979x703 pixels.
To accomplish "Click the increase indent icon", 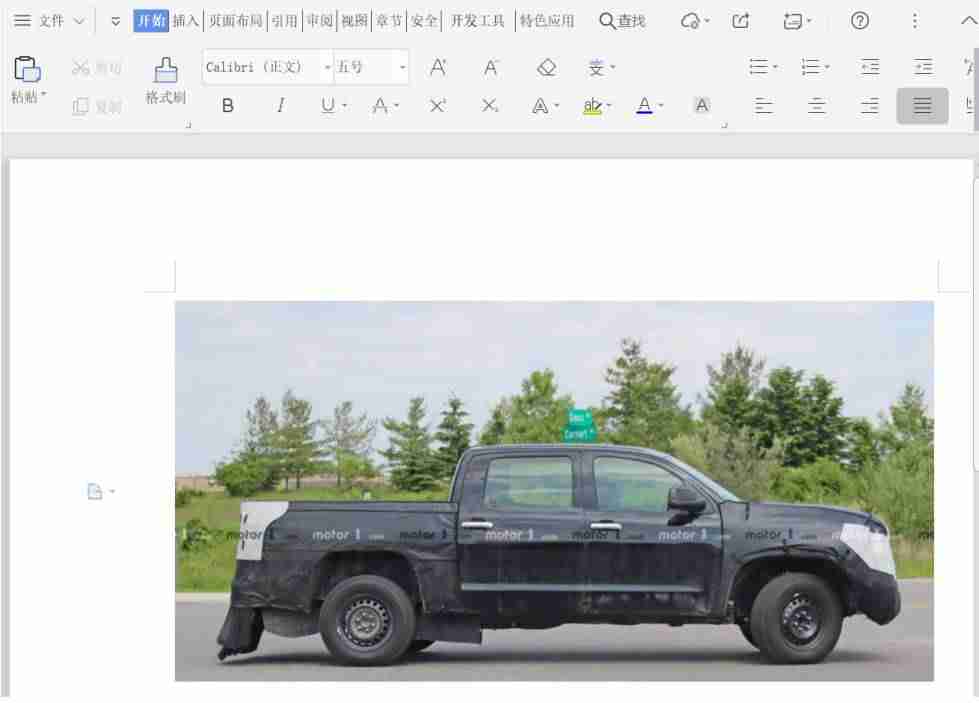I will 923,67.
